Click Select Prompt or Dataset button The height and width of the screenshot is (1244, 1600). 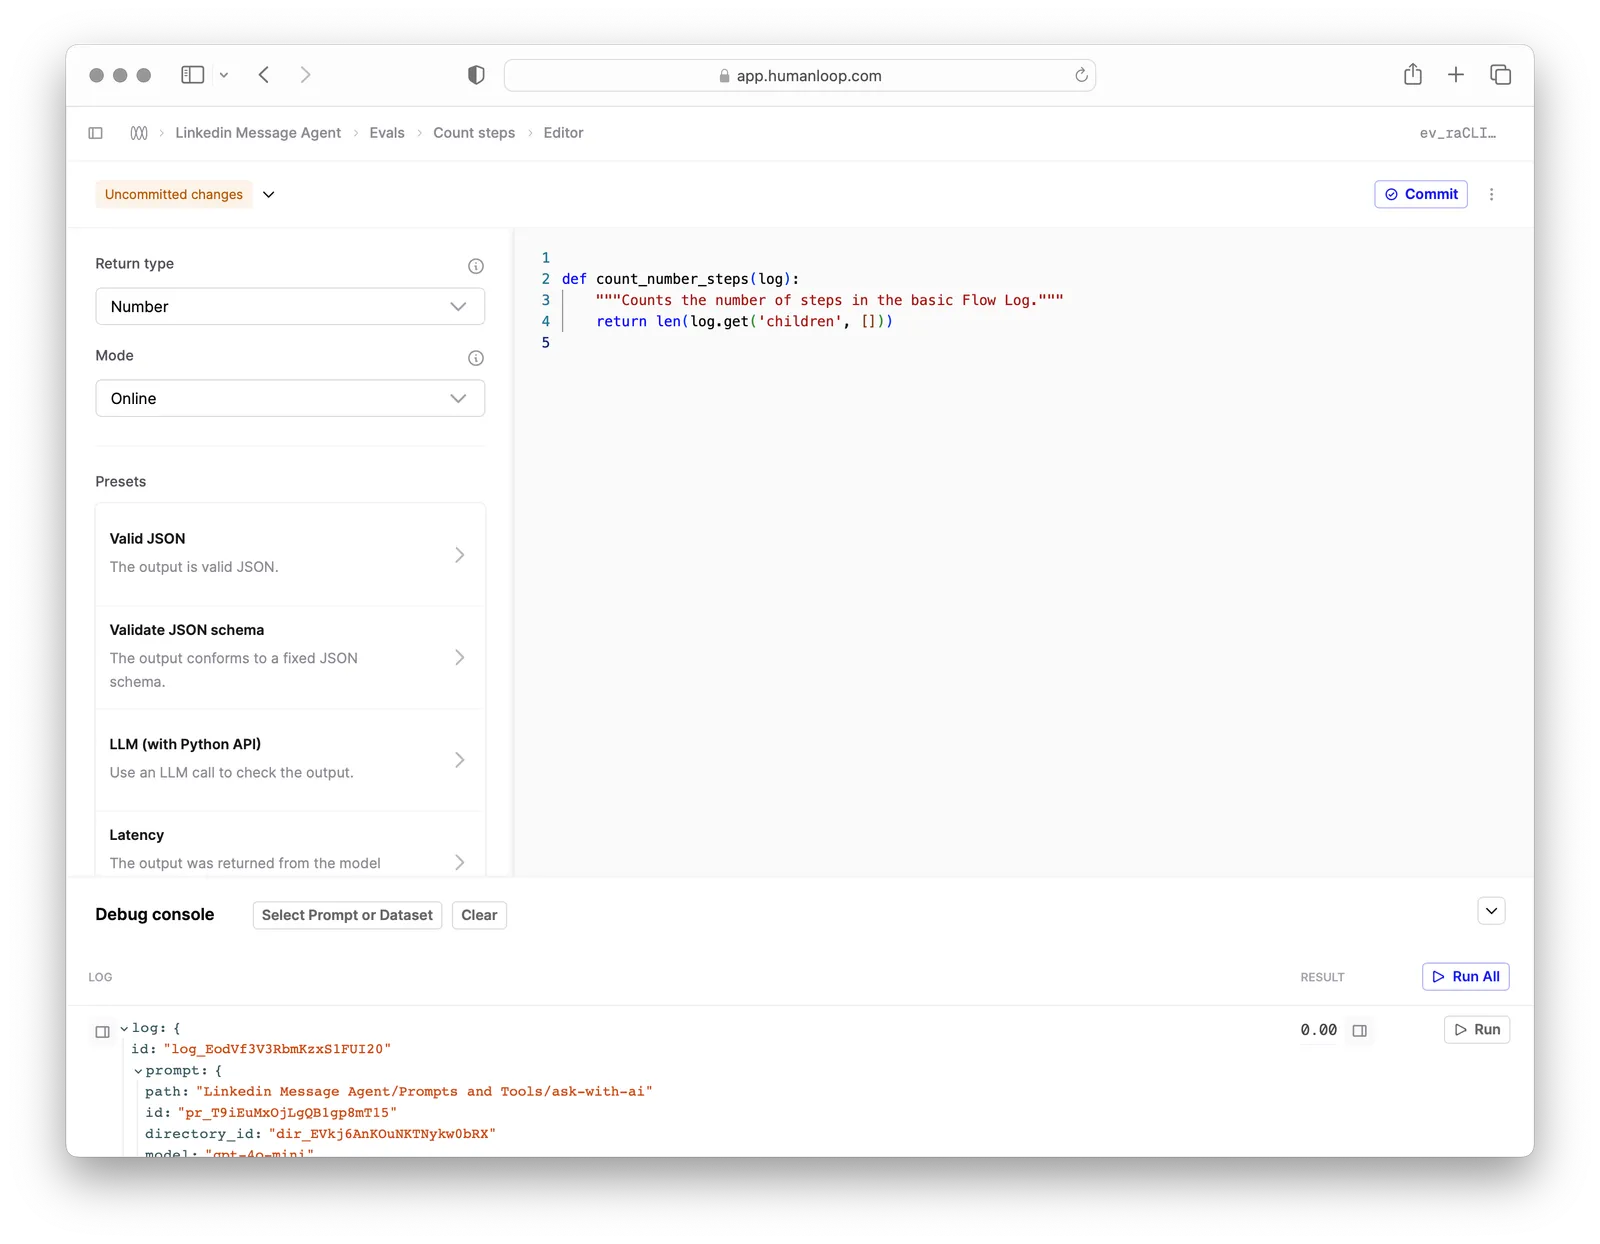pyautogui.click(x=347, y=915)
